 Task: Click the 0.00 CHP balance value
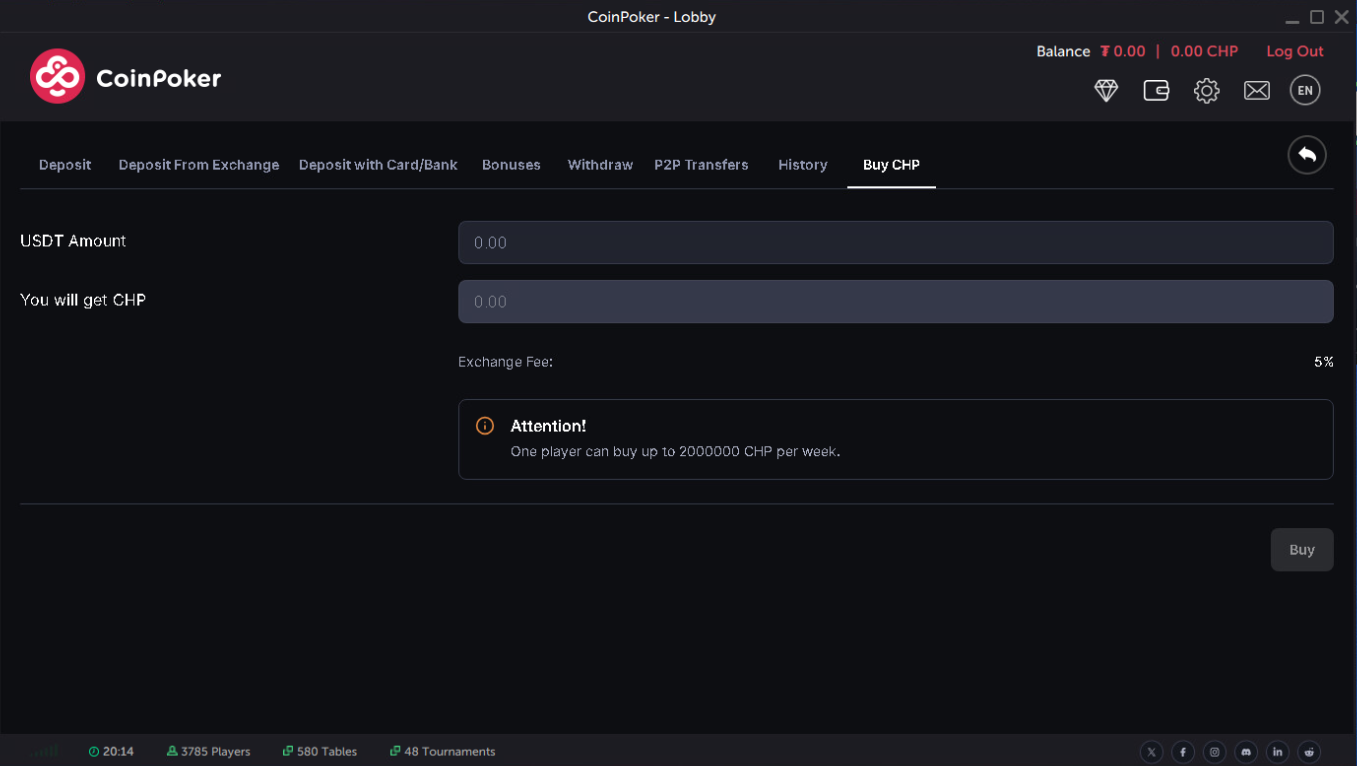(x=1204, y=51)
